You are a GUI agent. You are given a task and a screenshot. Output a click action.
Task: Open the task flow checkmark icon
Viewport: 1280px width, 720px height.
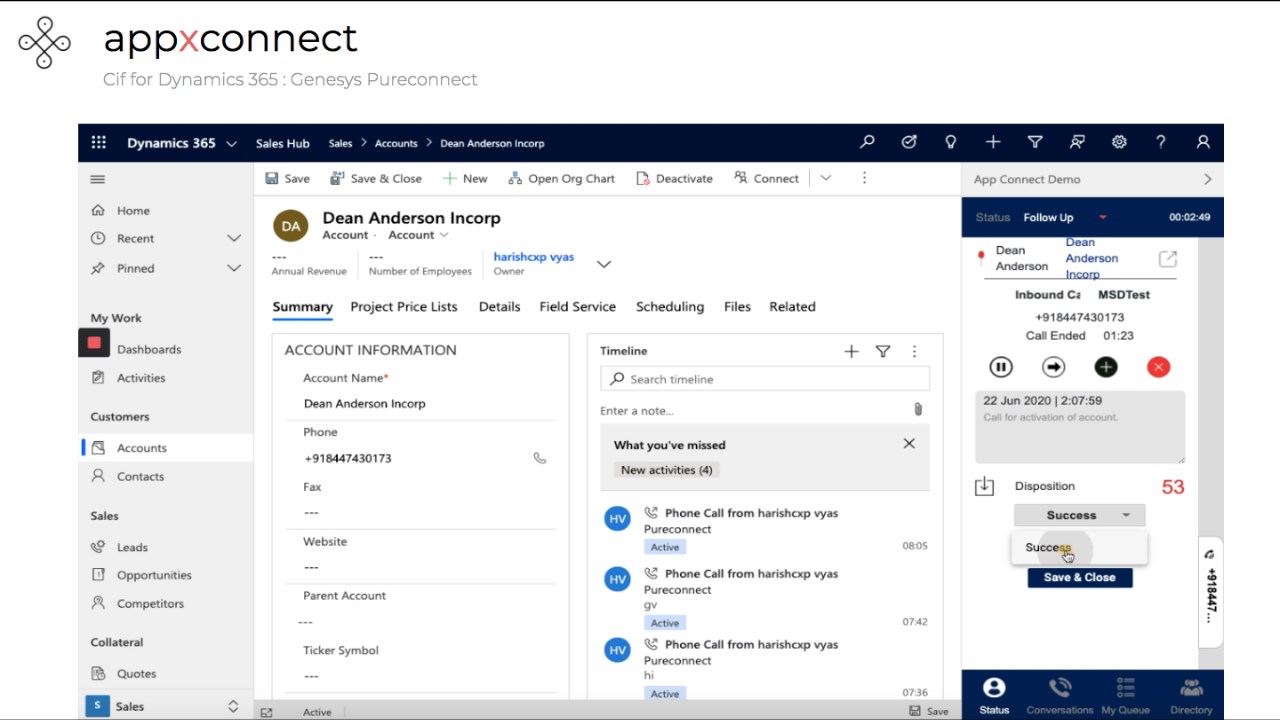[x=909, y=142]
